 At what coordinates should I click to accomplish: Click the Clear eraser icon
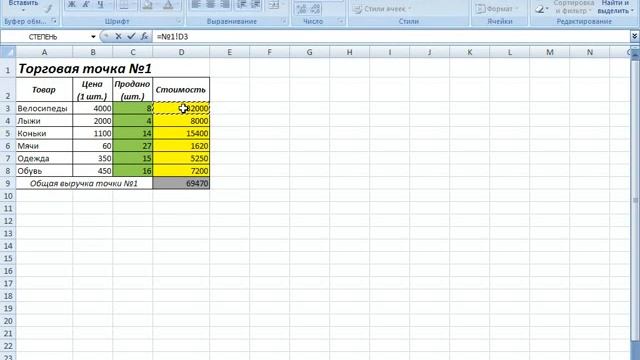pyautogui.click(x=540, y=9)
